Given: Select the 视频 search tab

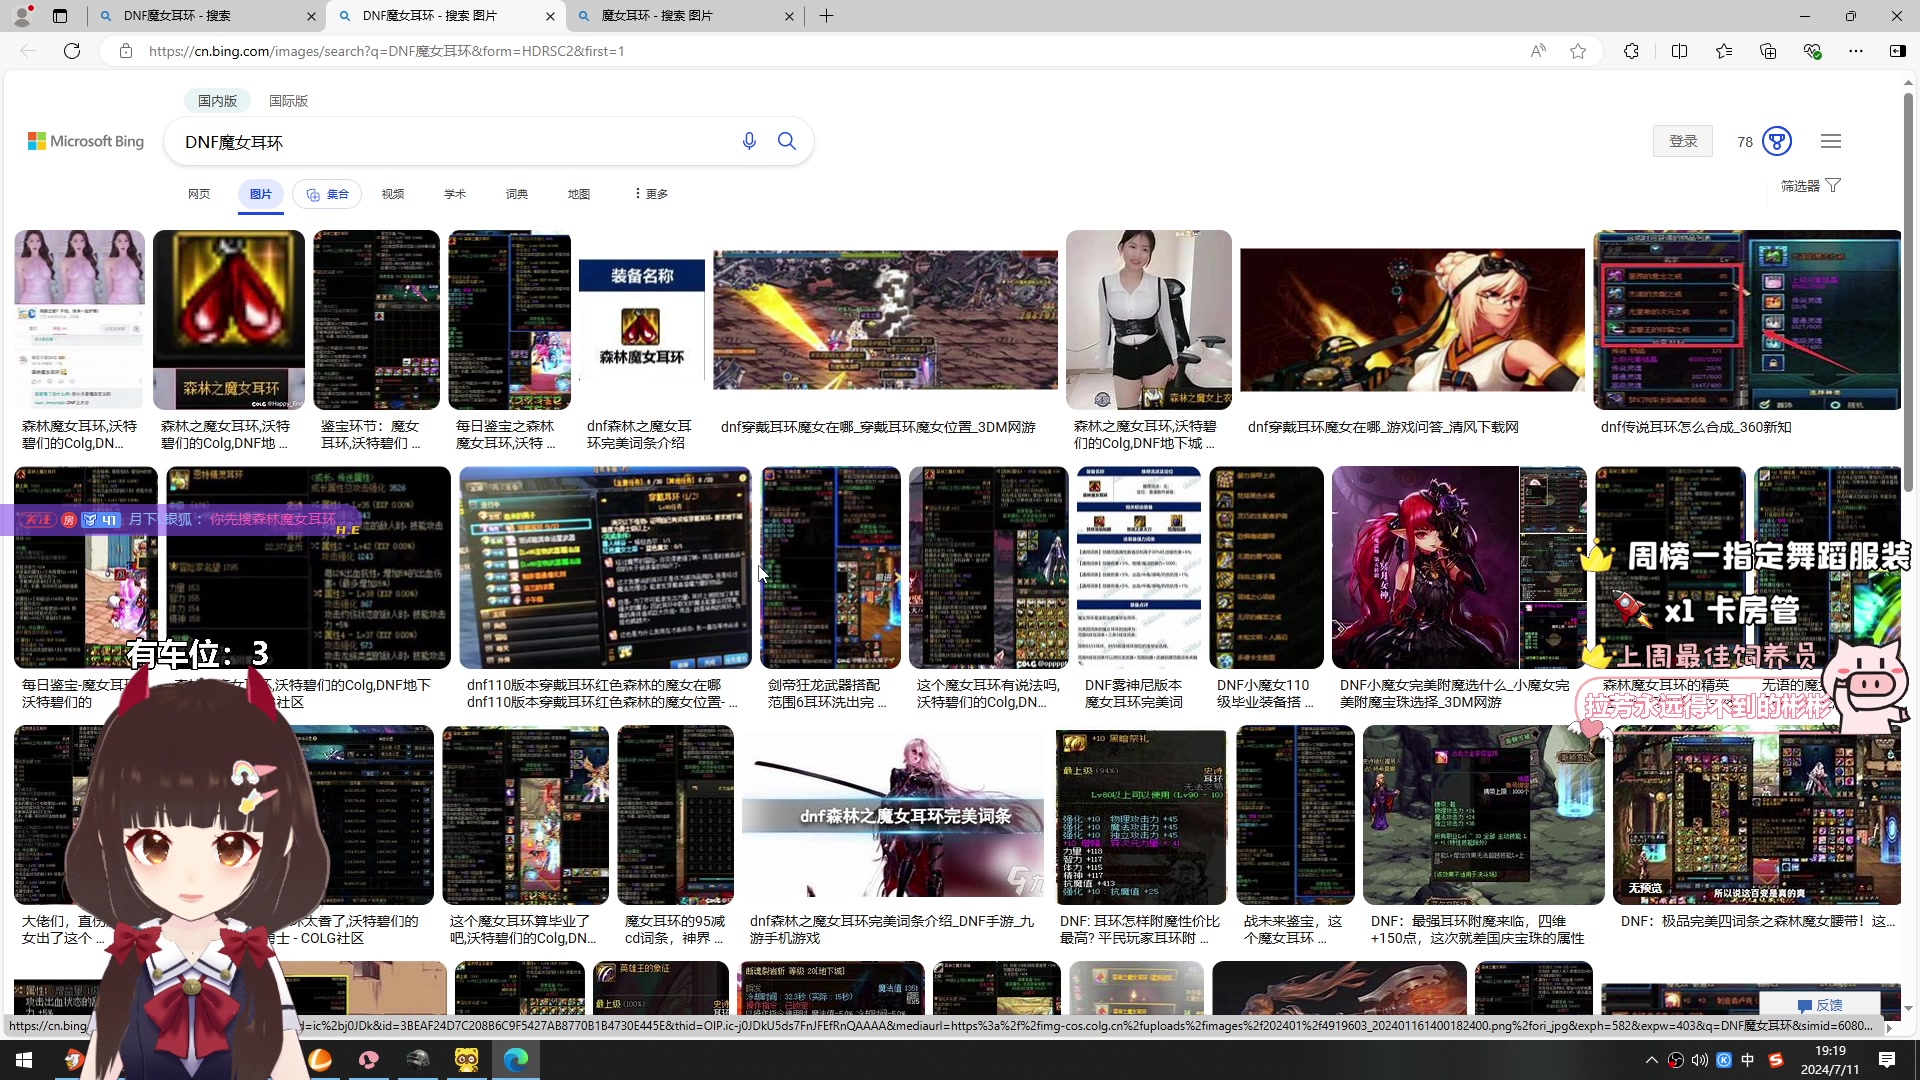Looking at the screenshot, I should click(x=393, y=194).
